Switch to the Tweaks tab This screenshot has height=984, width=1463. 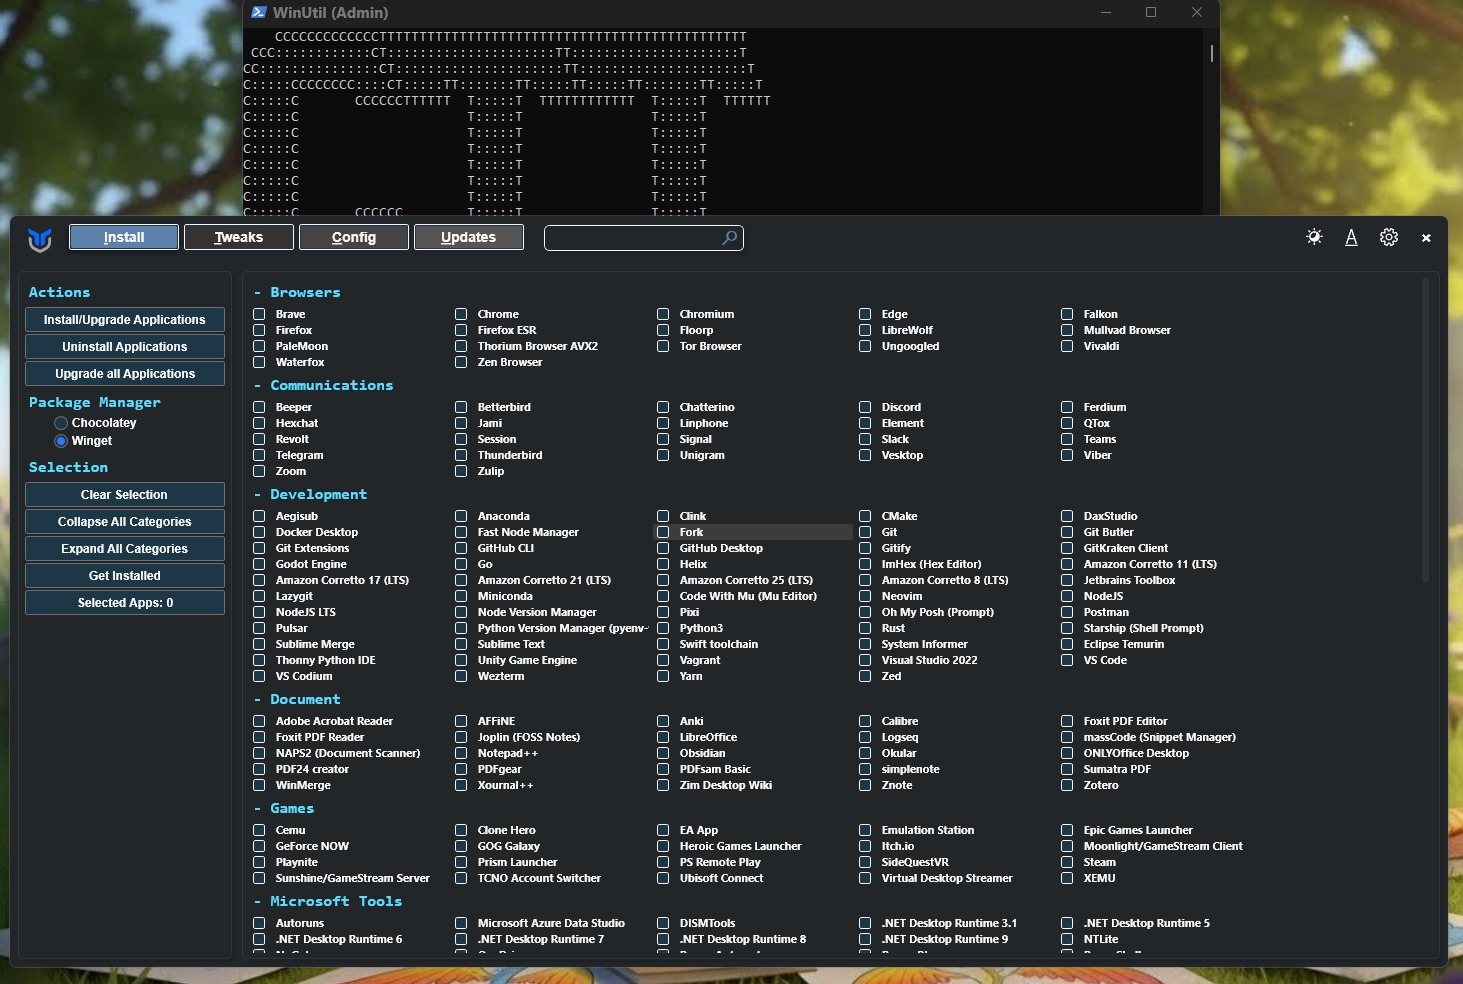(239, 237)
